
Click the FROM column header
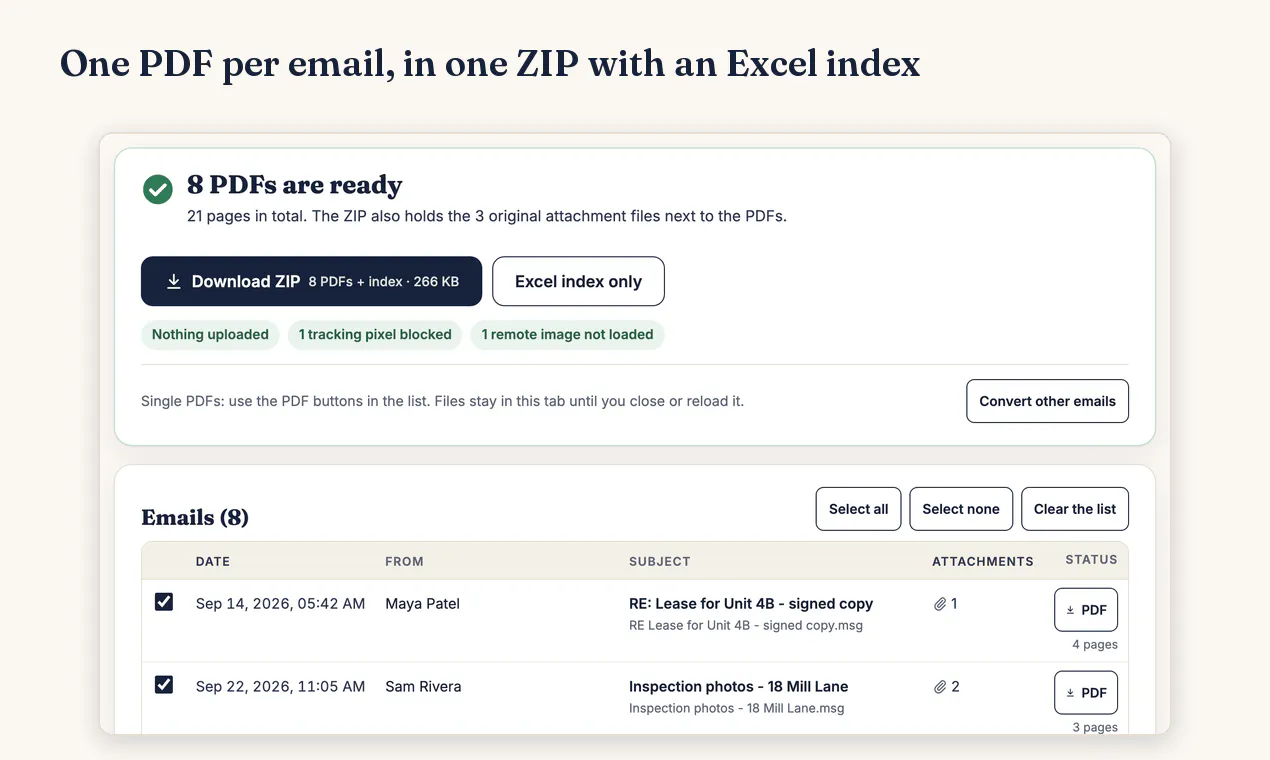click(x=404, y=561)
